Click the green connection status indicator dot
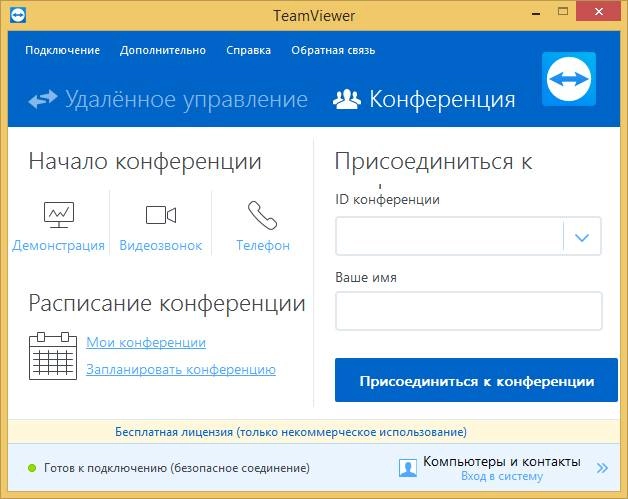The image size is (628, 499). [32, 468]
